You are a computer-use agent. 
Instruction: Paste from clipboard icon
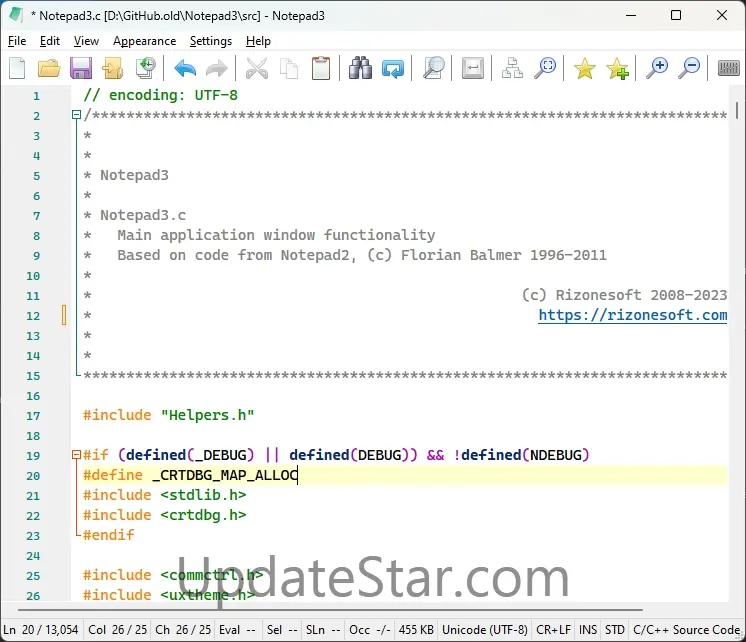tap(321, 68)
